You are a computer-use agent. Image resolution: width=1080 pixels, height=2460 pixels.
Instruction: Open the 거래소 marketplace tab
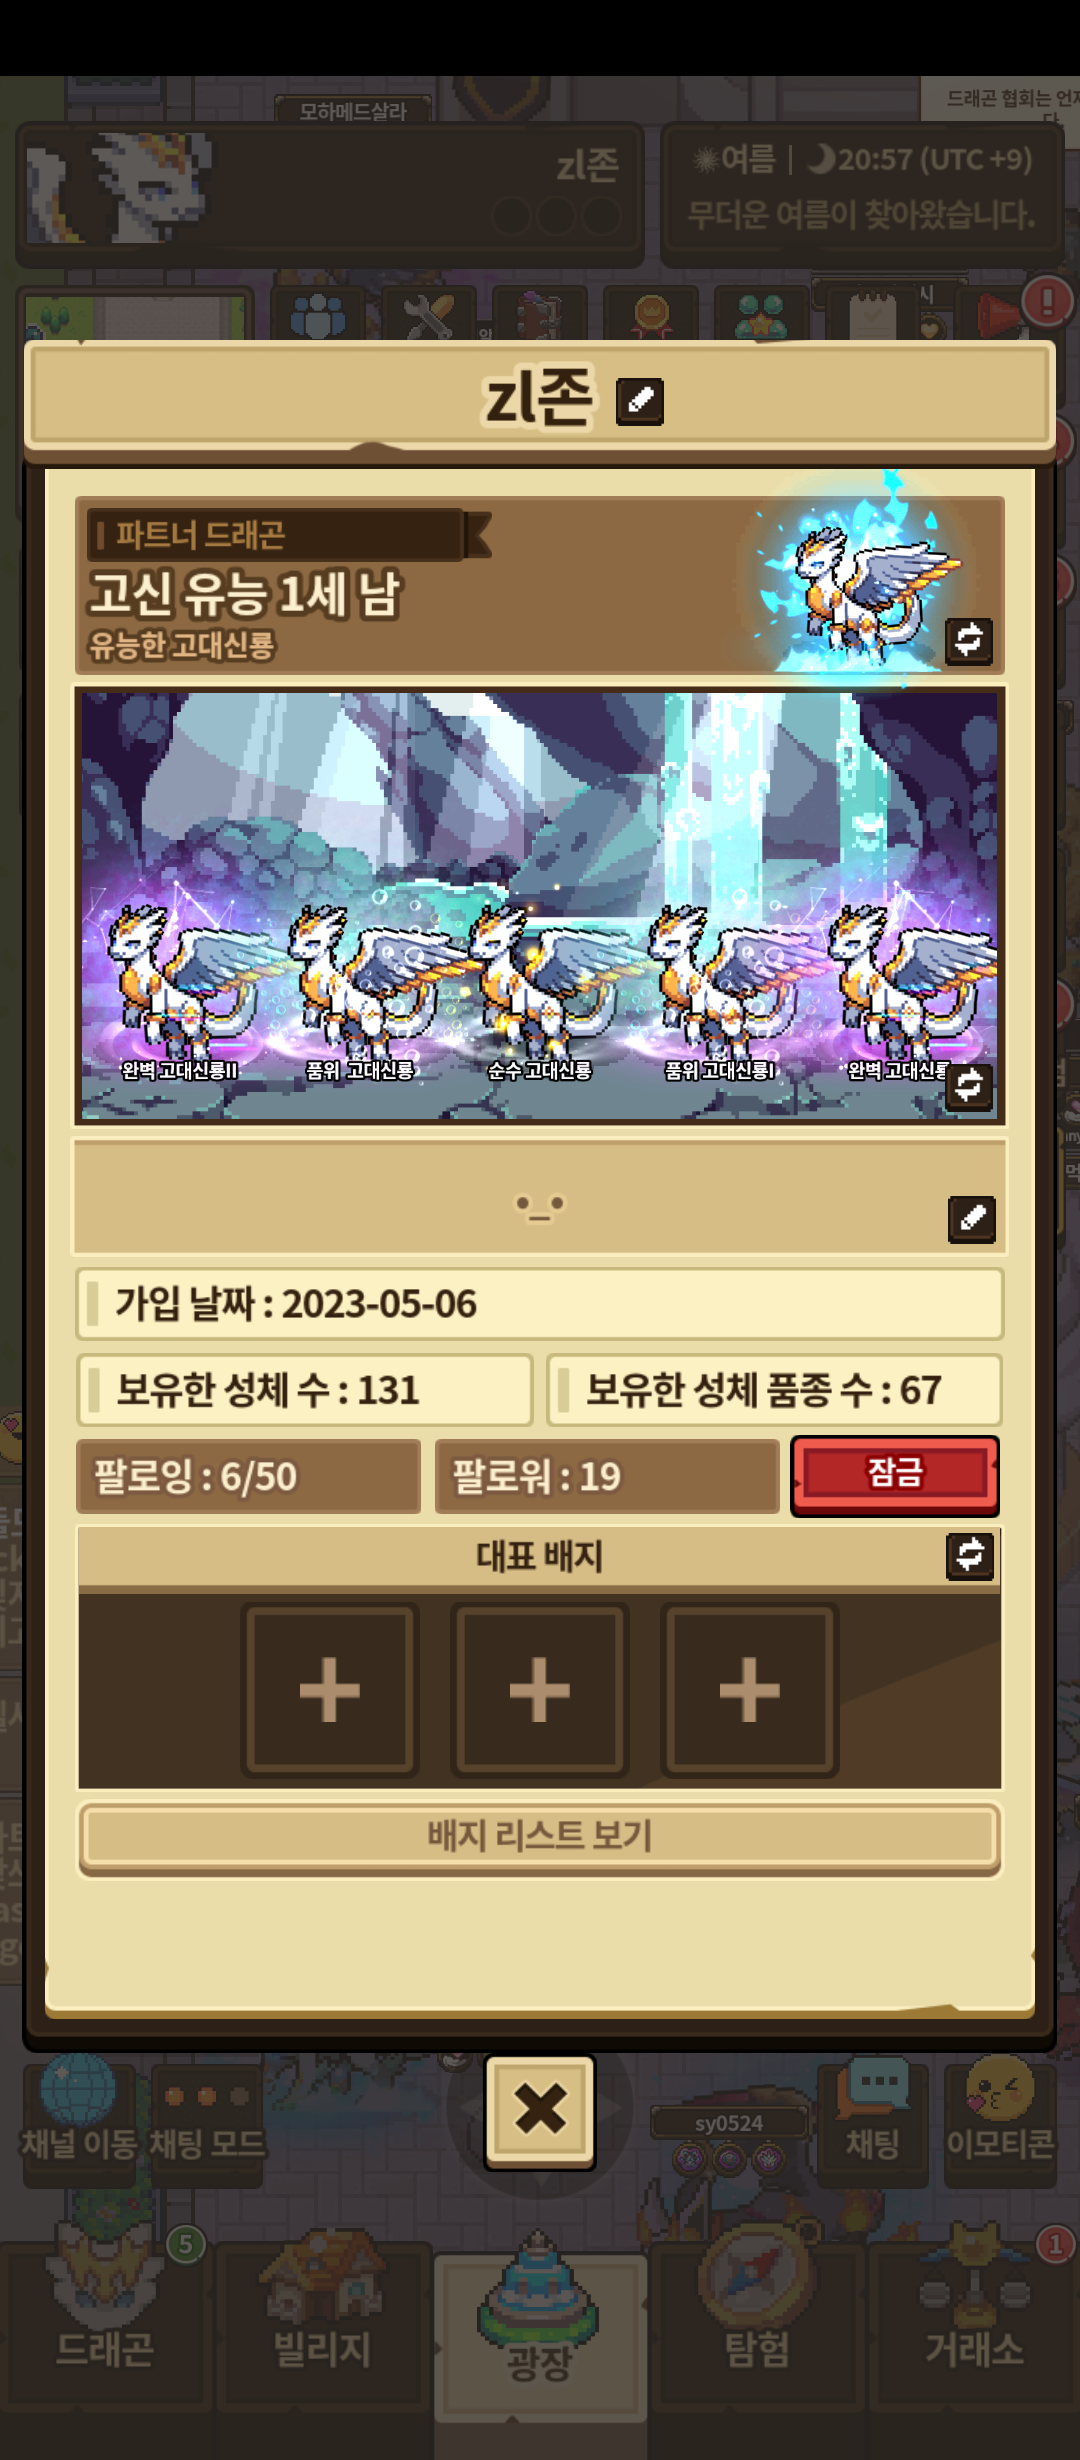coord(974,2330)
